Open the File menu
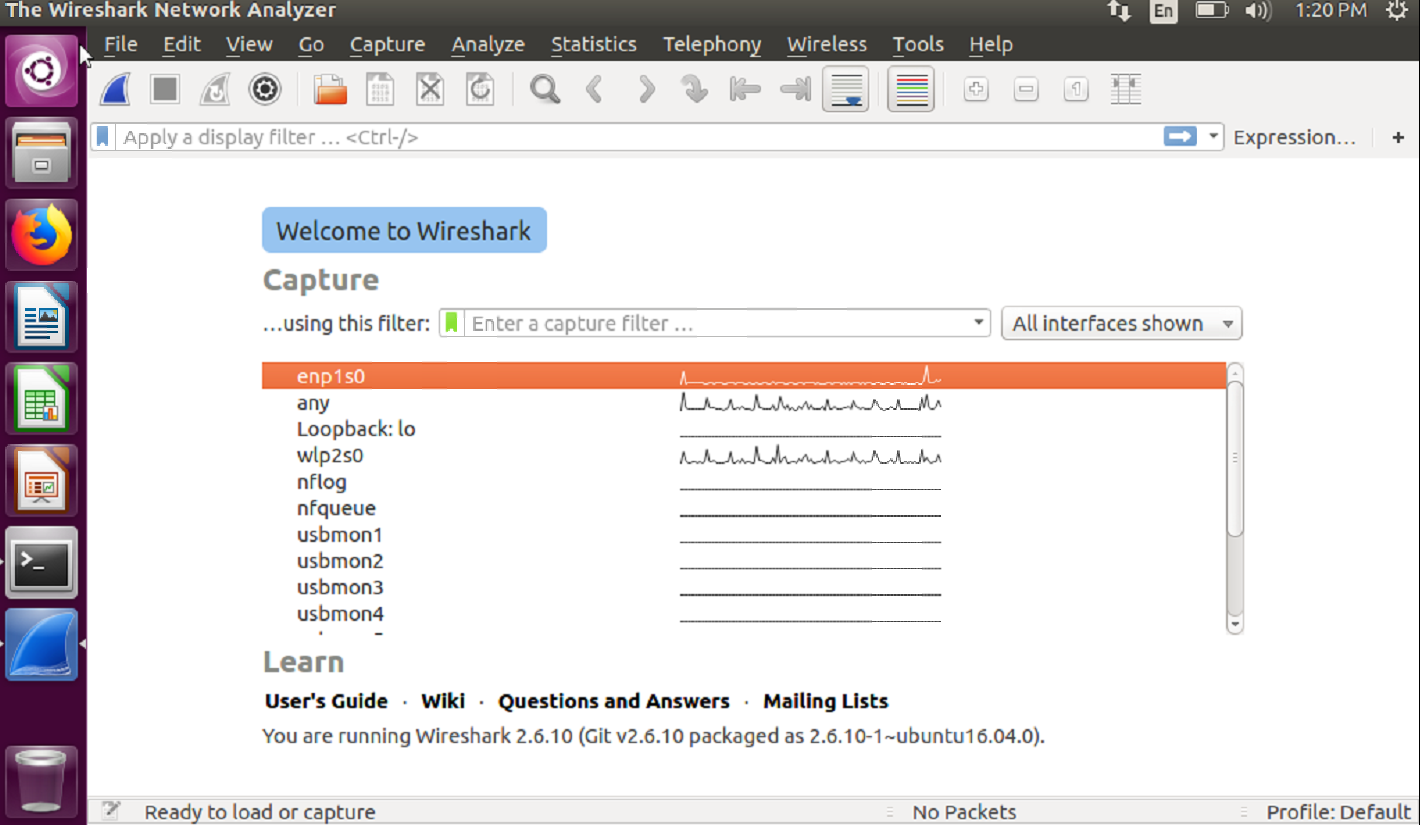Image resolution: width=1420 pixels, height=825 pixels. click(121, 44)
